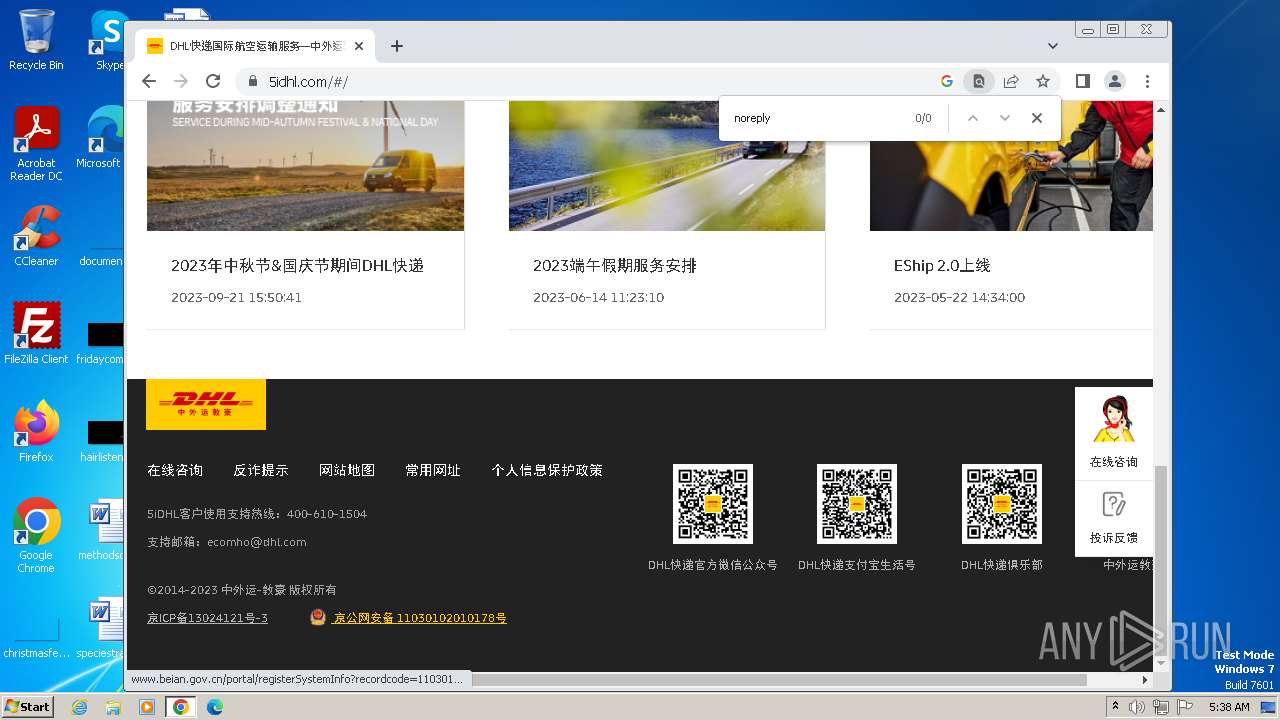Show hidden tray icons arrow

point(1115,707)
